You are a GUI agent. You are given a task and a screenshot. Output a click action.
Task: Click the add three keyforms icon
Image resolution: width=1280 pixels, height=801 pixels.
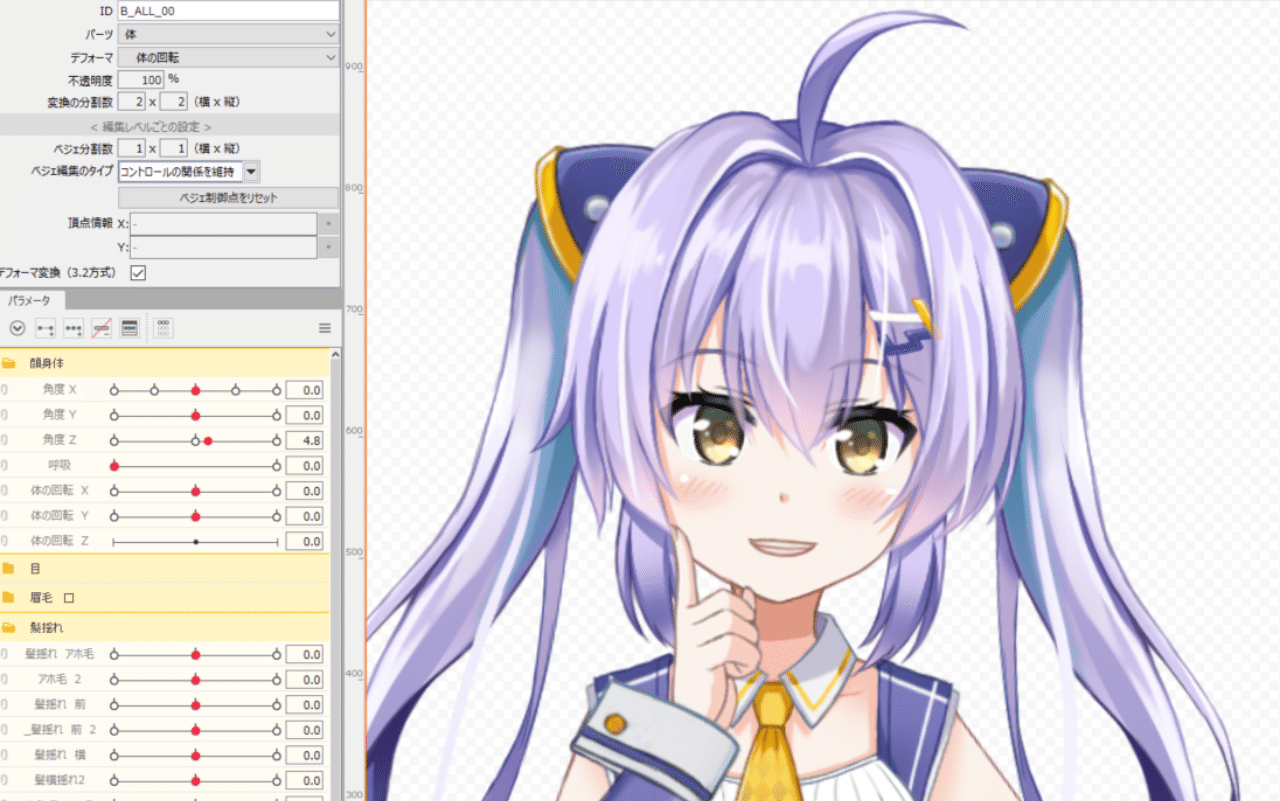point(73,328)
